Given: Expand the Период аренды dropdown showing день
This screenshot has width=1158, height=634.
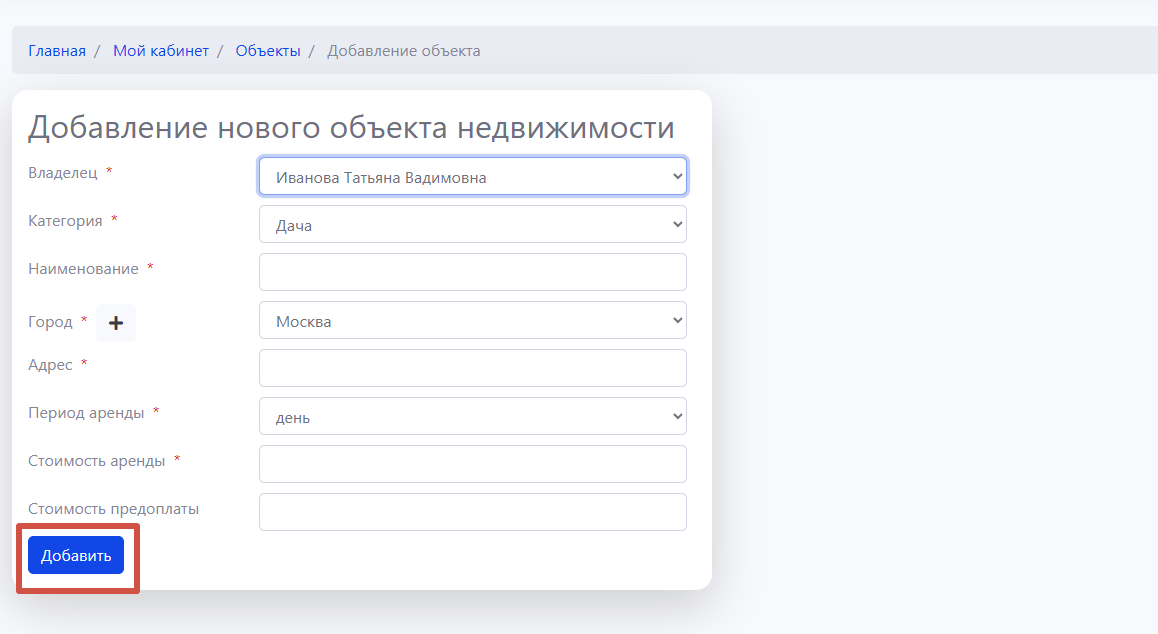Looking at the screenshot, I should [472, 417].
